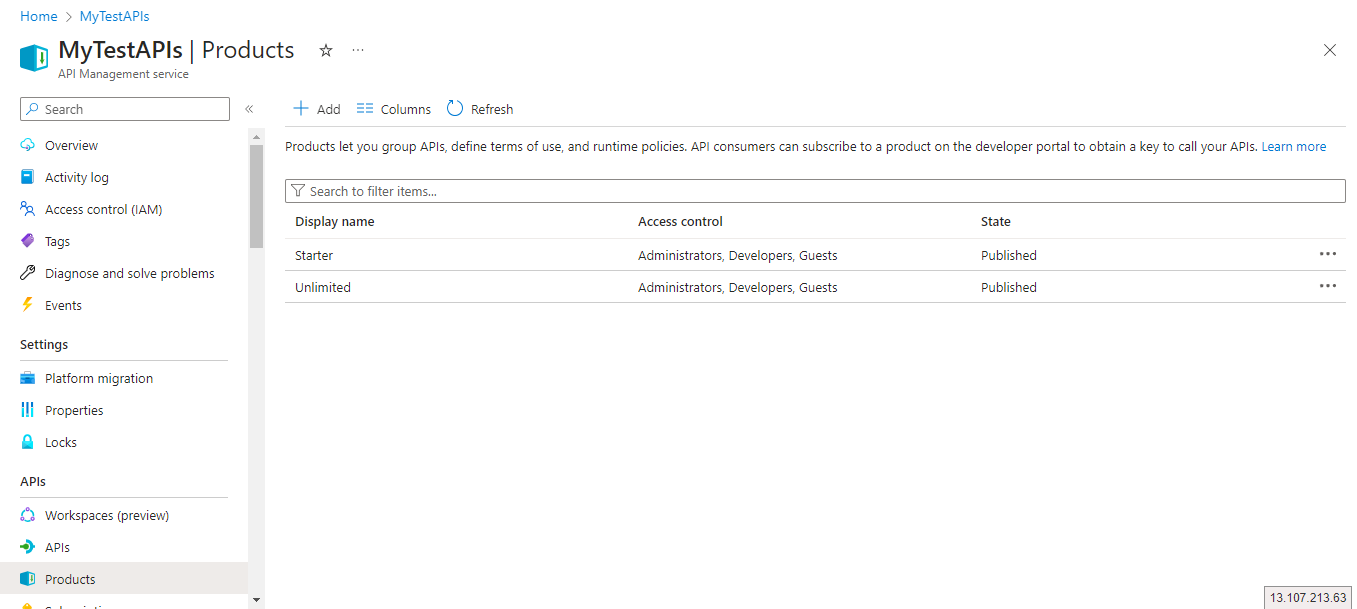Screen dimensions: 1357x609
Task: Refresh the products list
Action: coord(480,109)
